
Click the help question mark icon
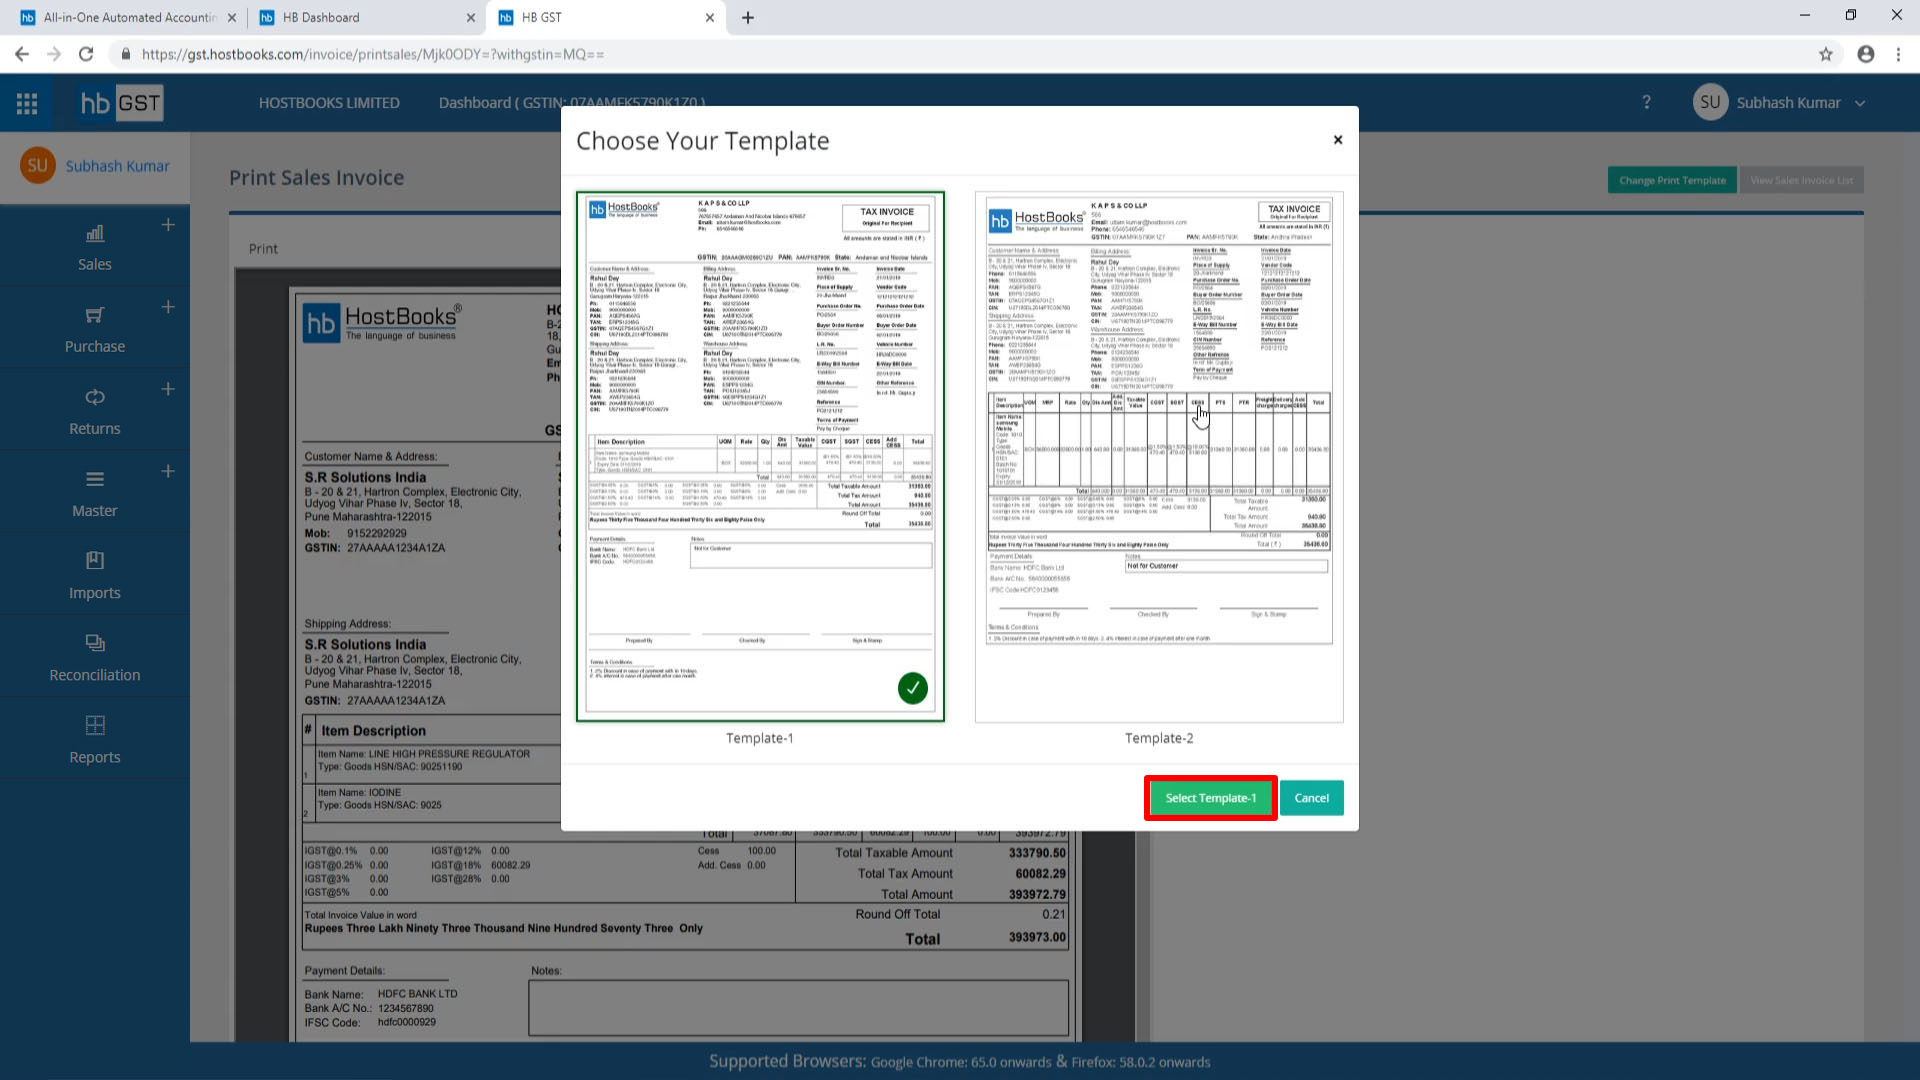pyautogui.click(x=1646, y=102)
